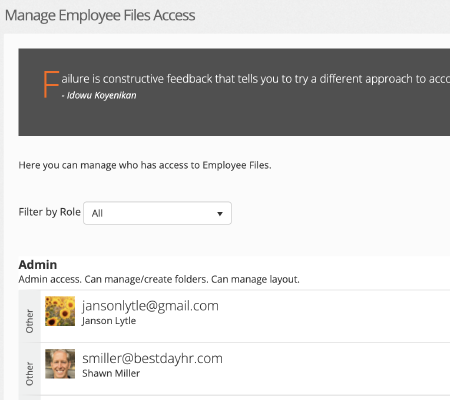Click the All value in role filter
Viewport: 450px width, 400px height.
point(97,213)
